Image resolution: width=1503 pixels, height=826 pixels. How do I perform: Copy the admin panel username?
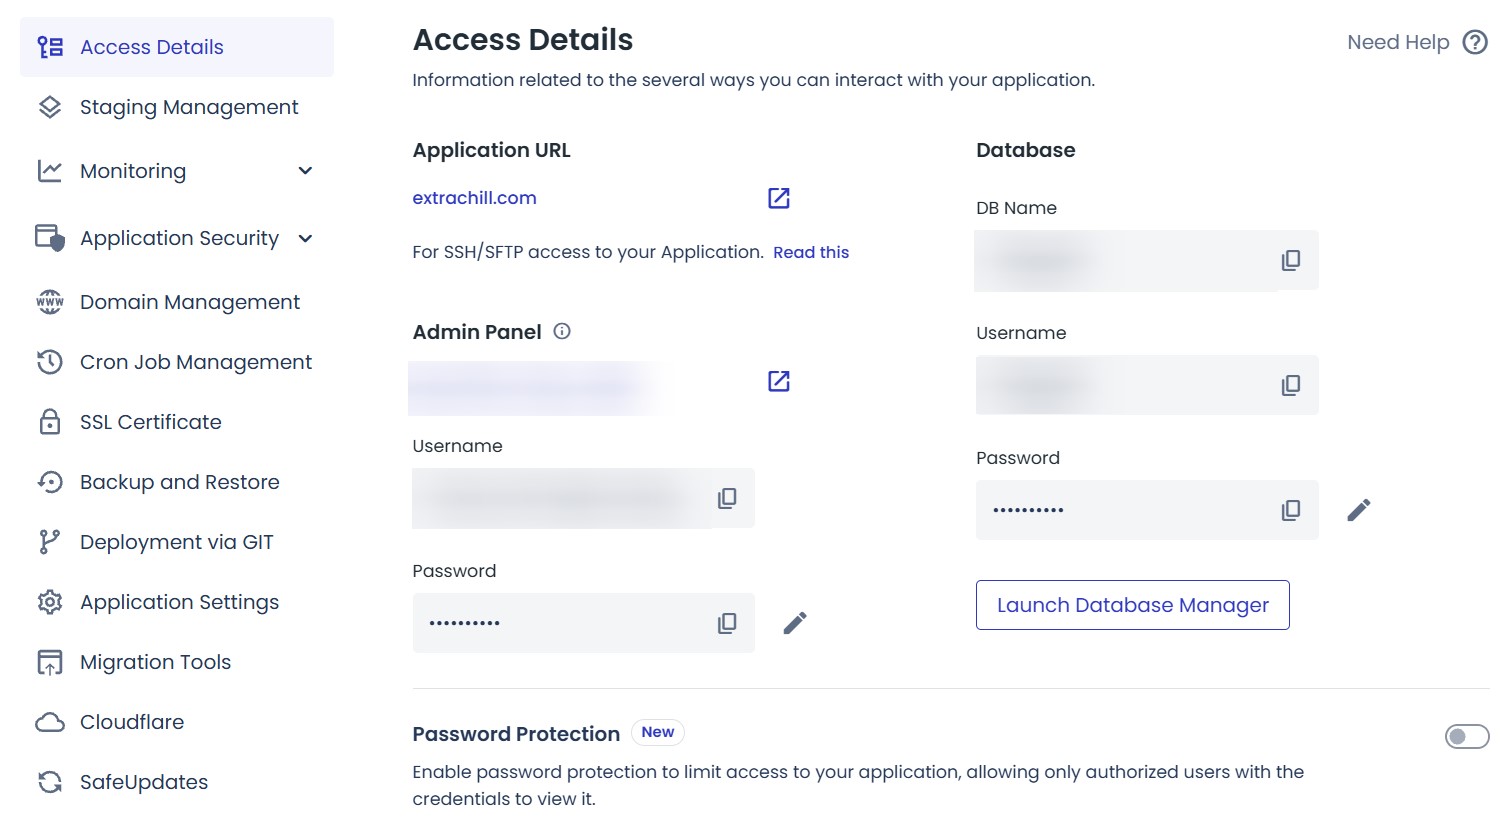pyautogui.click(x=727, y=498)
